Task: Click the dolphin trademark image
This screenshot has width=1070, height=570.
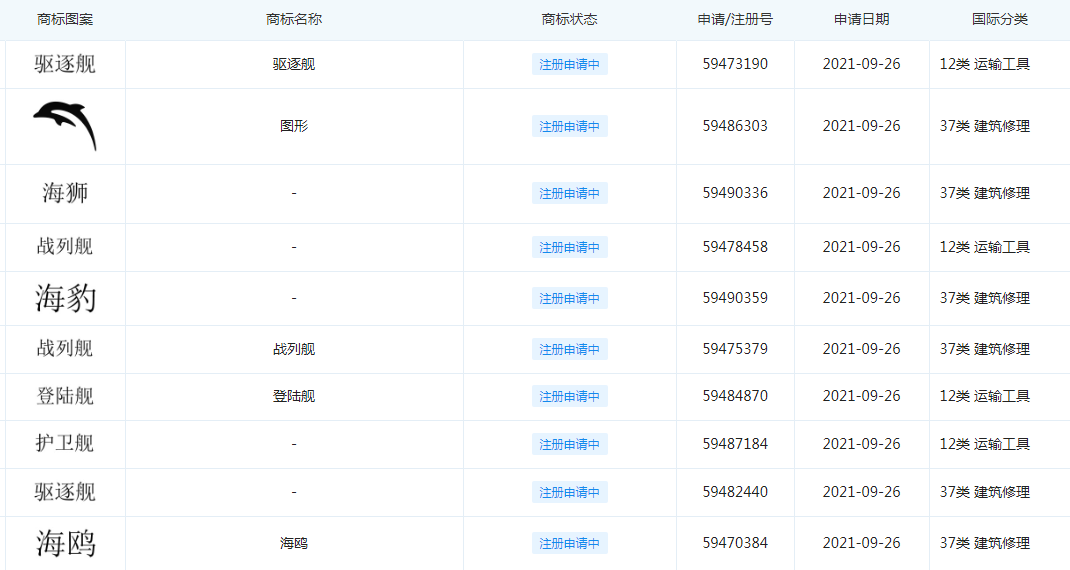Action: (65, 126)
